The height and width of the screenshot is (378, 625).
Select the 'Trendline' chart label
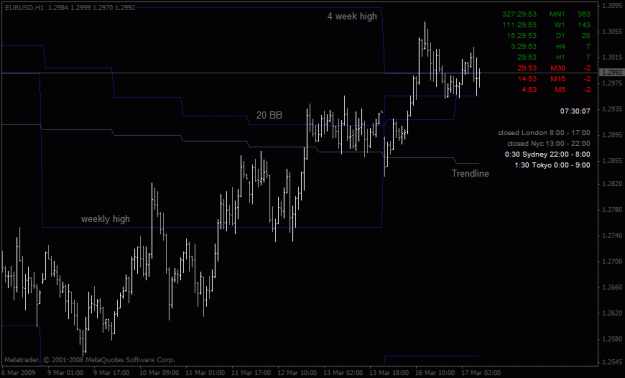pos(470,173)
